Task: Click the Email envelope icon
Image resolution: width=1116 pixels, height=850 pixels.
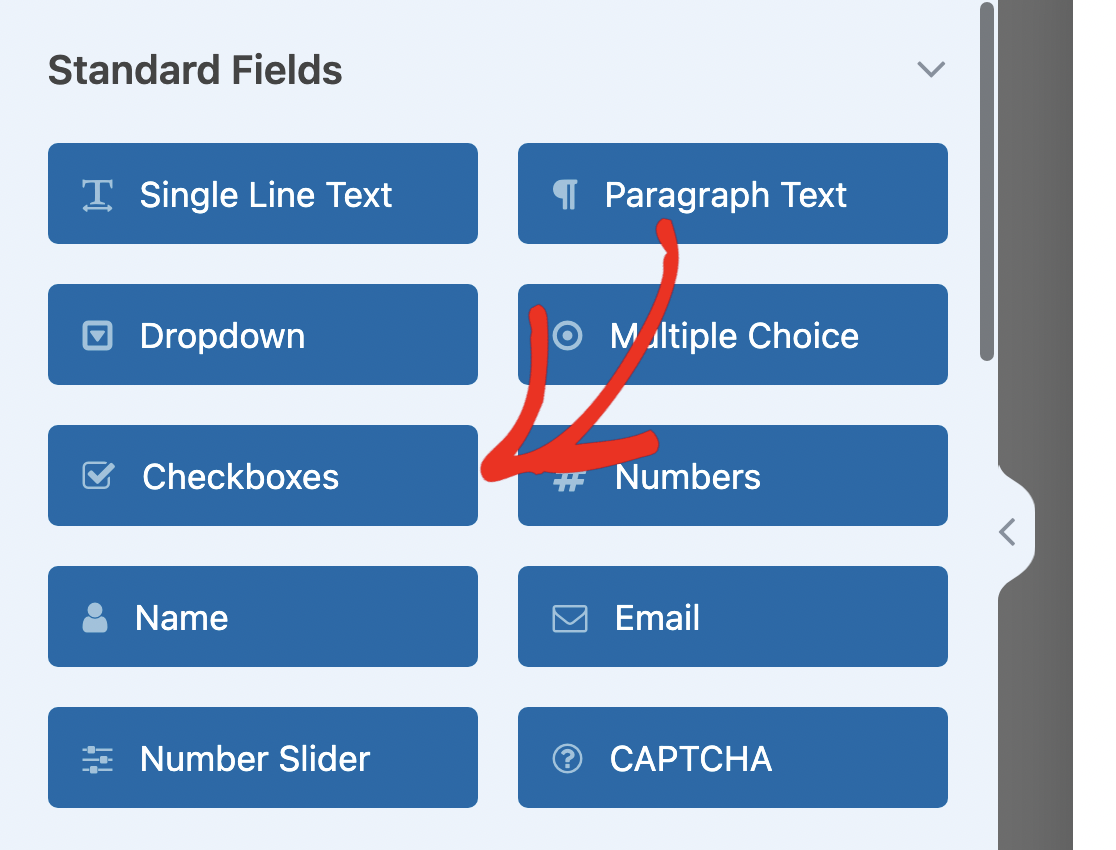Action: point(569,618)
